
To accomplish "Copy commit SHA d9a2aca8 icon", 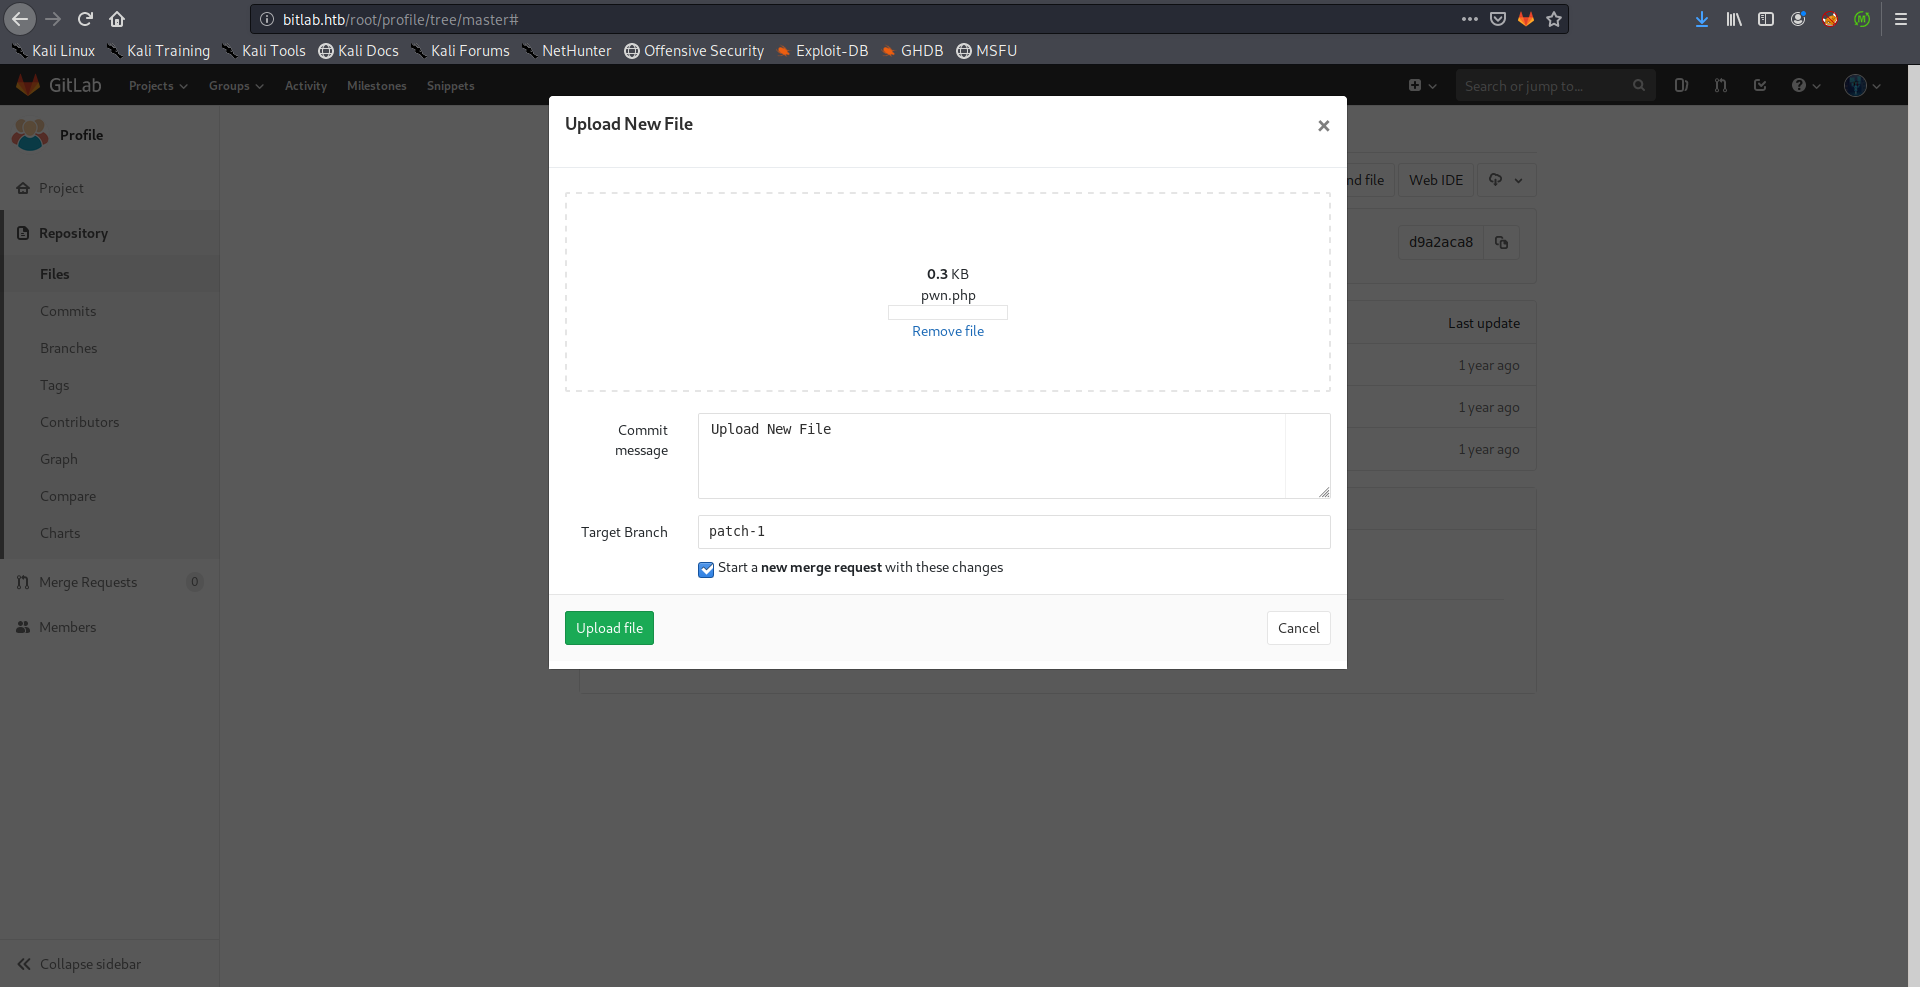I will [x=1501, y=242].
